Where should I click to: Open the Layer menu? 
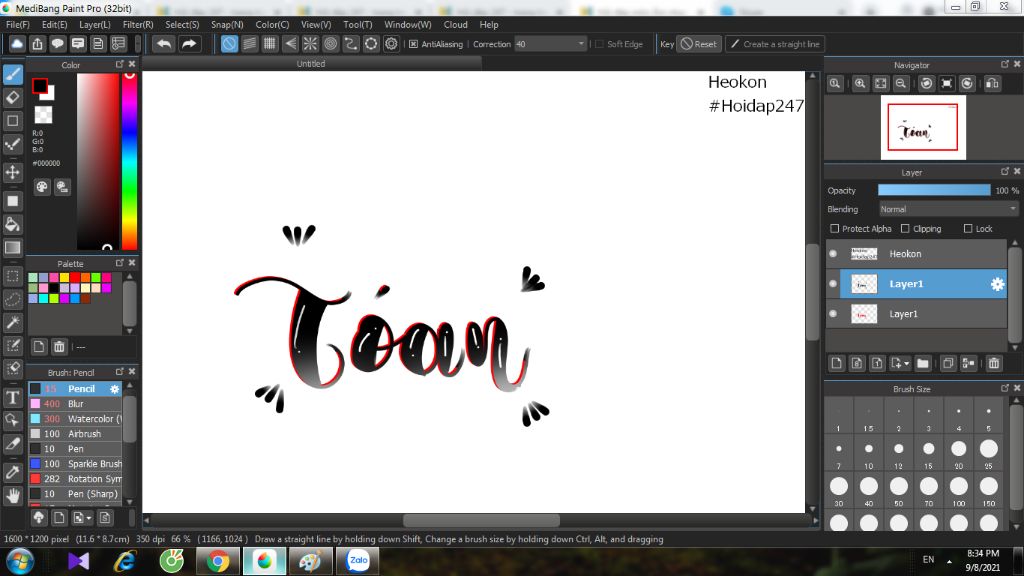[x=95, y=24]
